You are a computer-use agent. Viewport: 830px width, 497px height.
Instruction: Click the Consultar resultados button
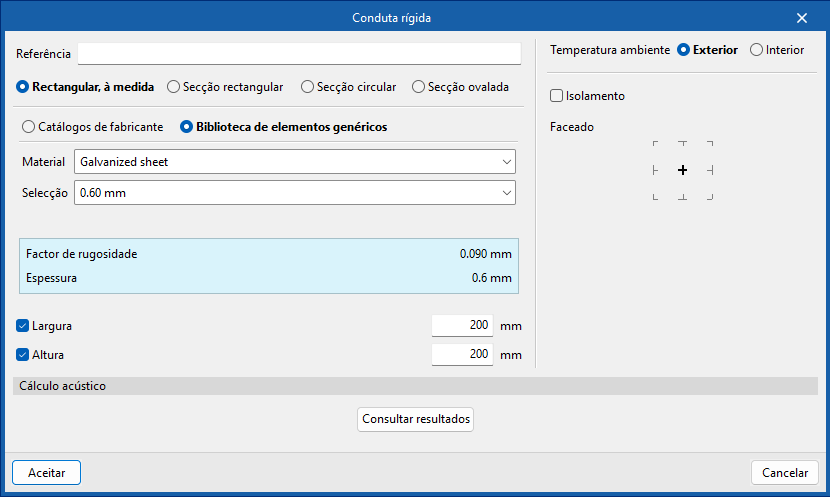coord(415,419)
